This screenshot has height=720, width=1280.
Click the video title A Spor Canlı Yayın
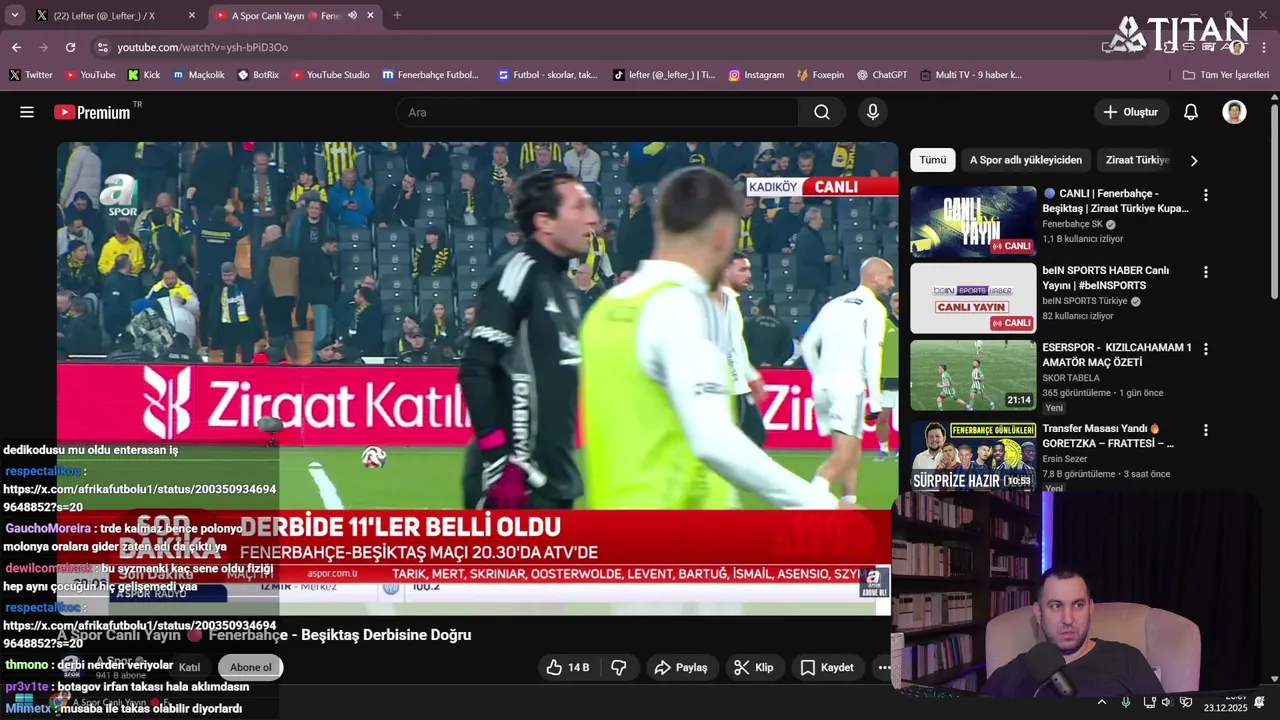click(264, 635)
